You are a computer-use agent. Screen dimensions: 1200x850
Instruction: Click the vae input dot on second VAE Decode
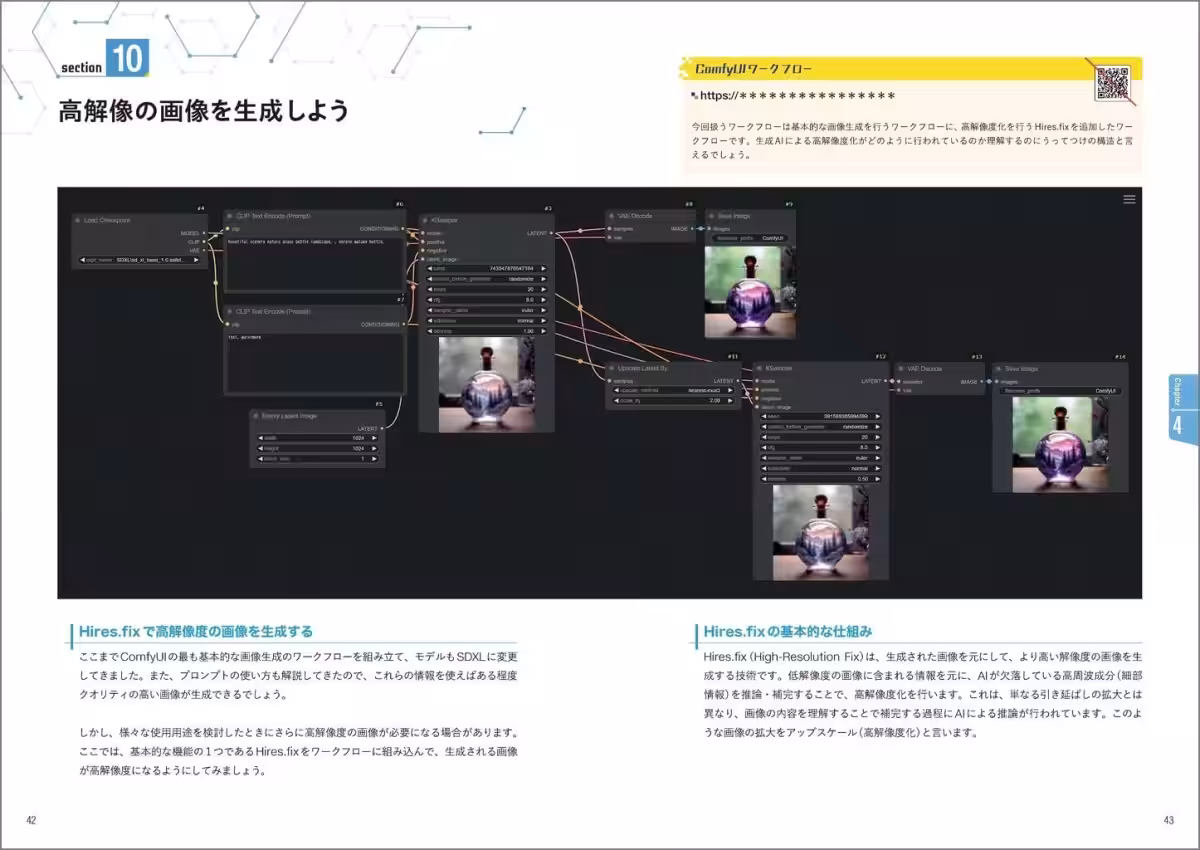[898, 390]
